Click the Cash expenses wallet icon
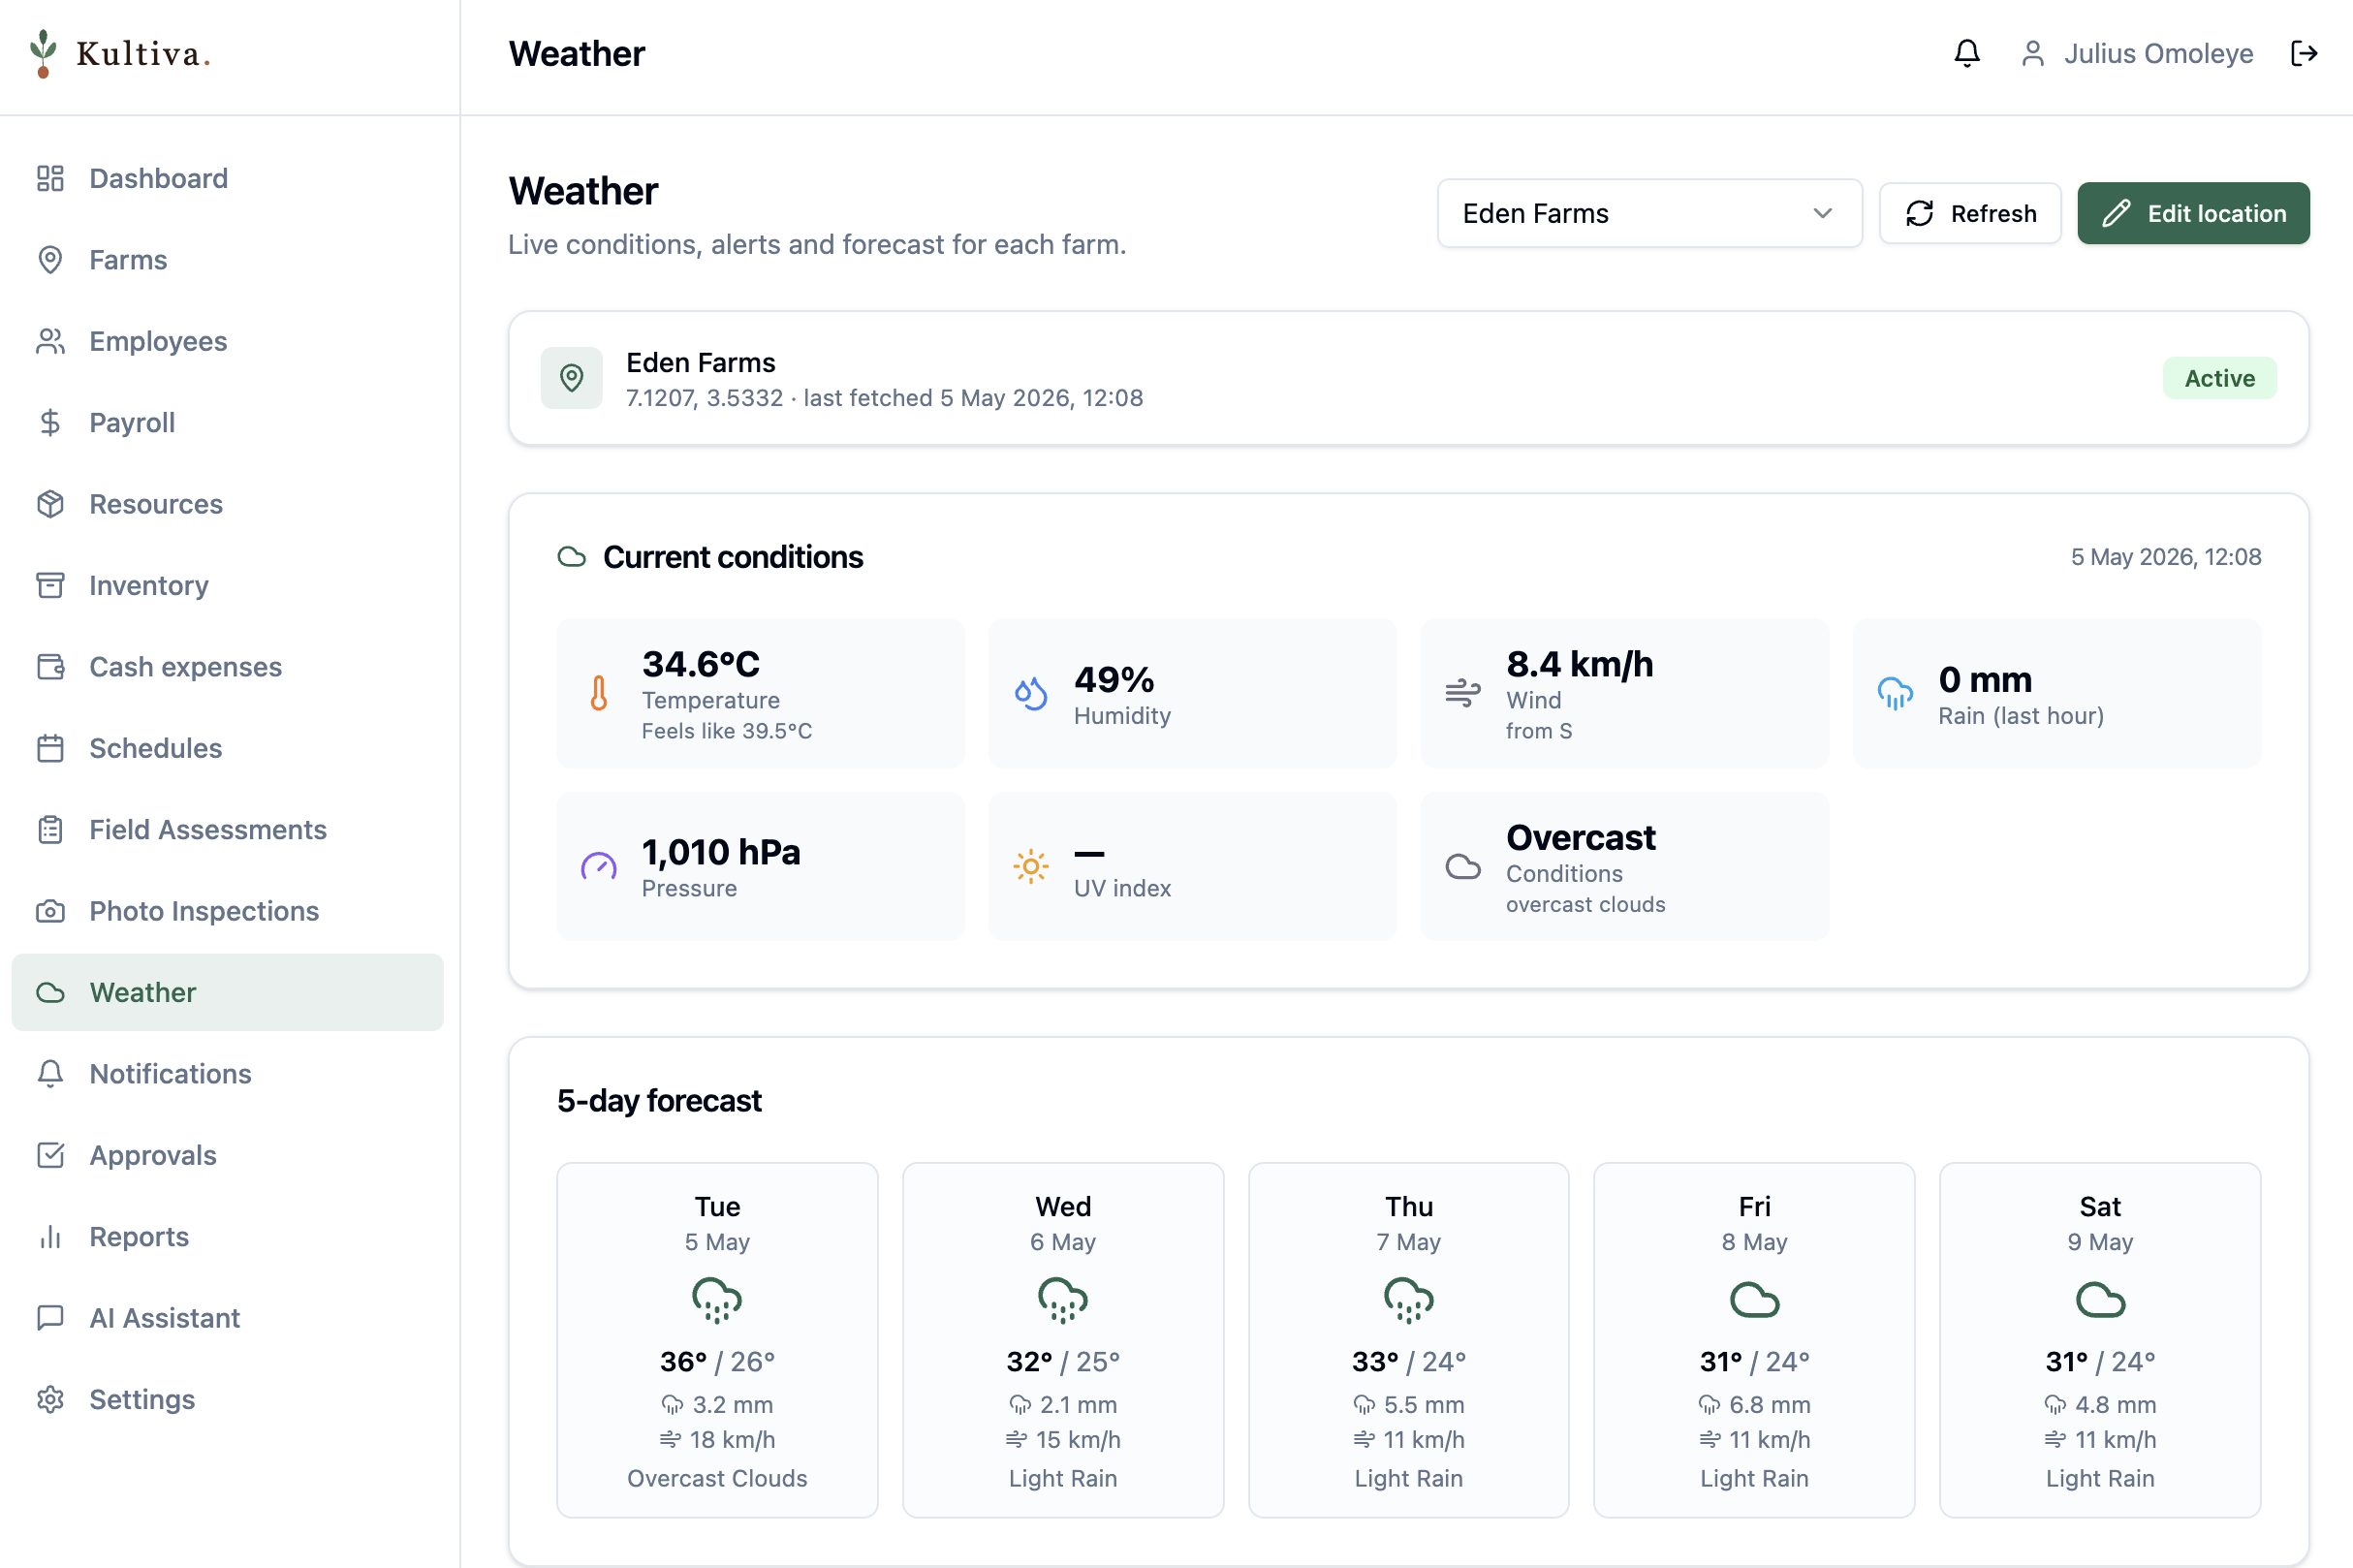 [50, 667]
